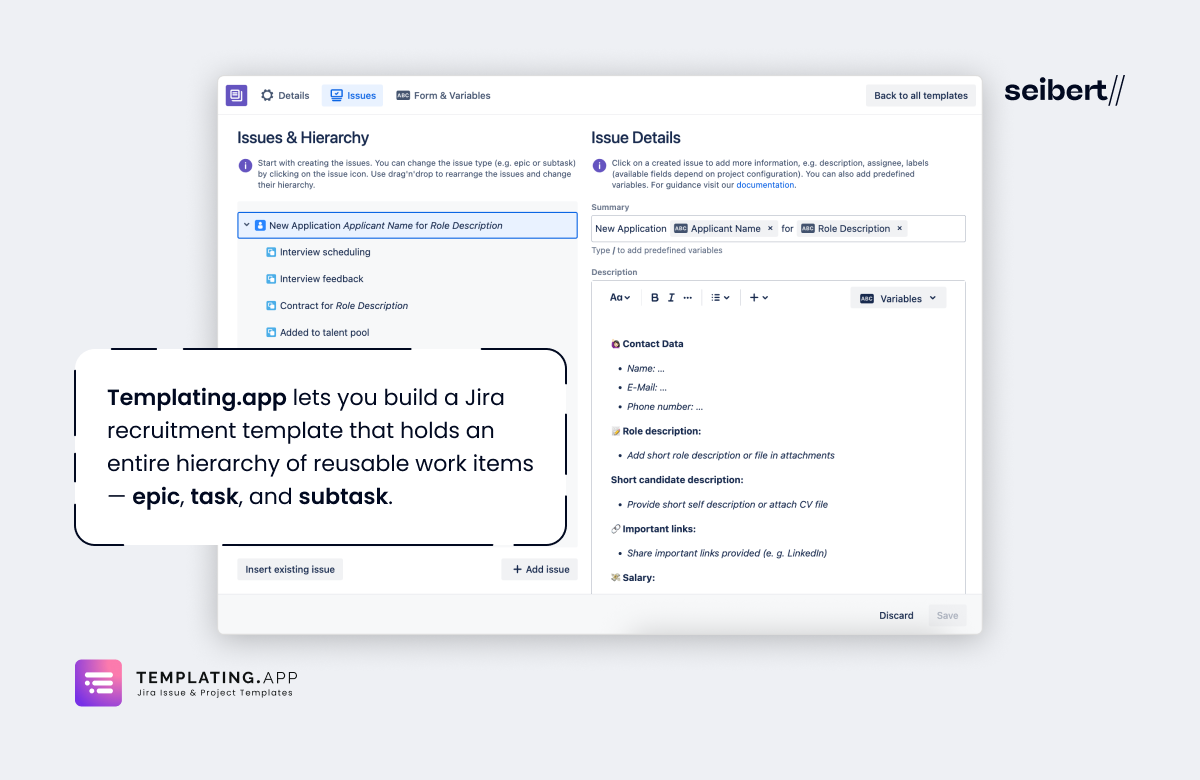Click the Templating.app logo at bottom left
The height and width of the screenshot is (780, 1200).
(x=186, y=683)
